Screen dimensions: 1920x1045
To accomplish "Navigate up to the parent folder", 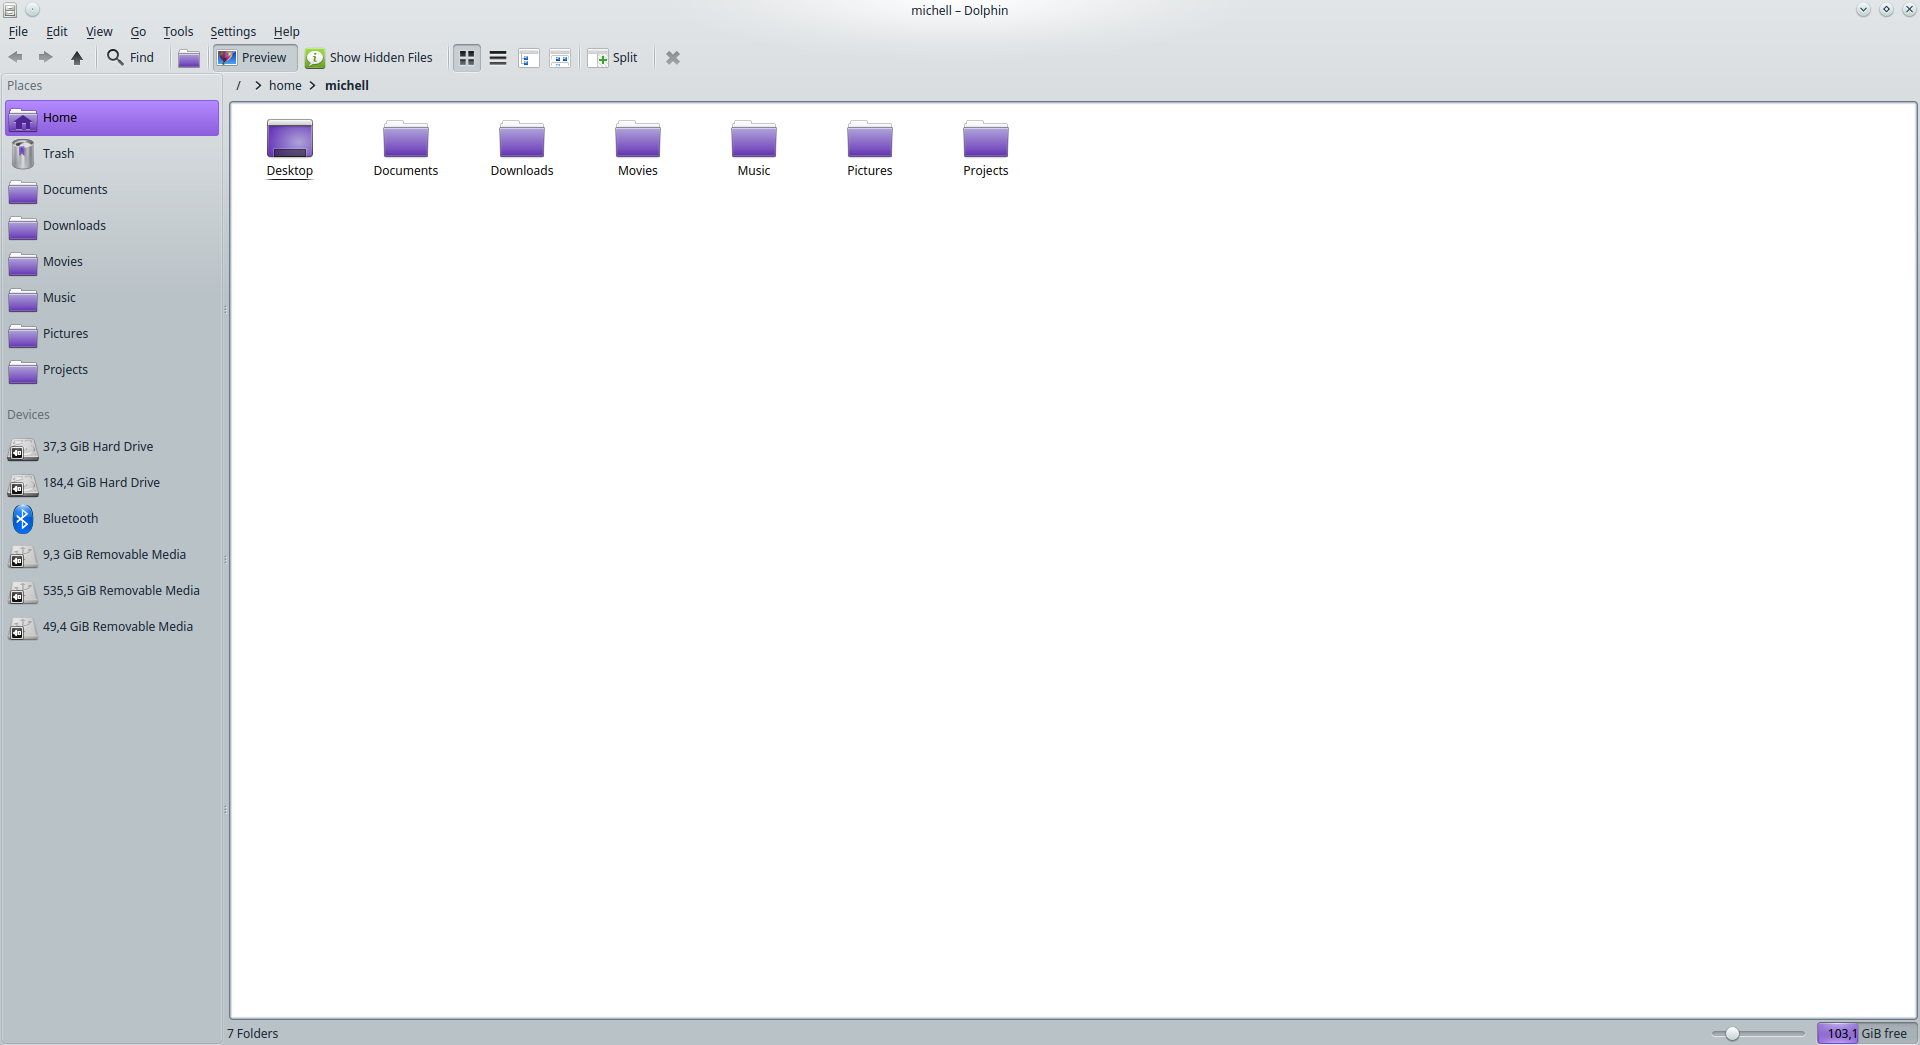I will coord(77,57).
